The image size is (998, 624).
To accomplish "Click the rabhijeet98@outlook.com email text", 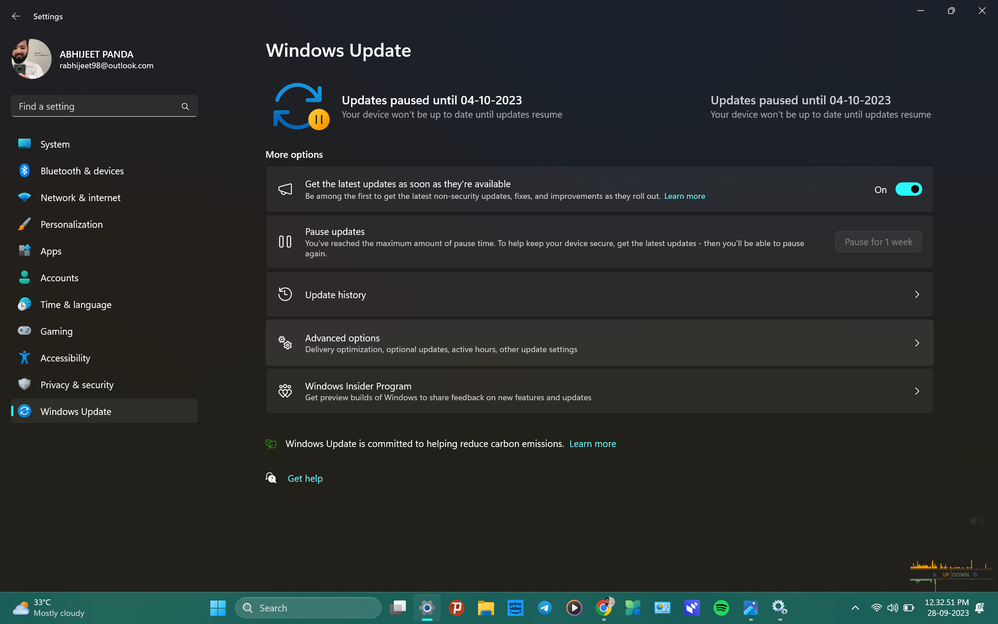I will 106,66.
